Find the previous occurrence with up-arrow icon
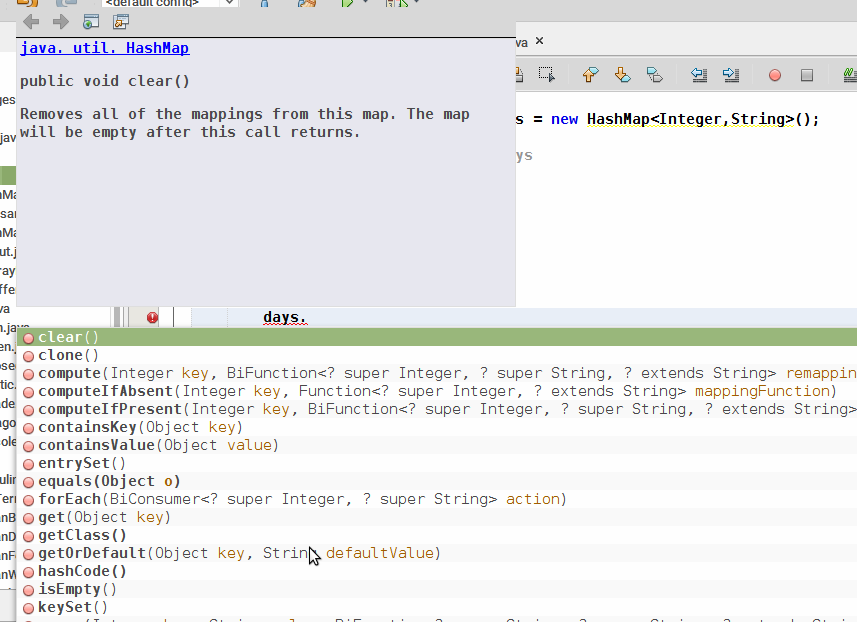Image resolution: width=857 pixels, height=622 pixels. pyautogui.click(x=589, y=75)
